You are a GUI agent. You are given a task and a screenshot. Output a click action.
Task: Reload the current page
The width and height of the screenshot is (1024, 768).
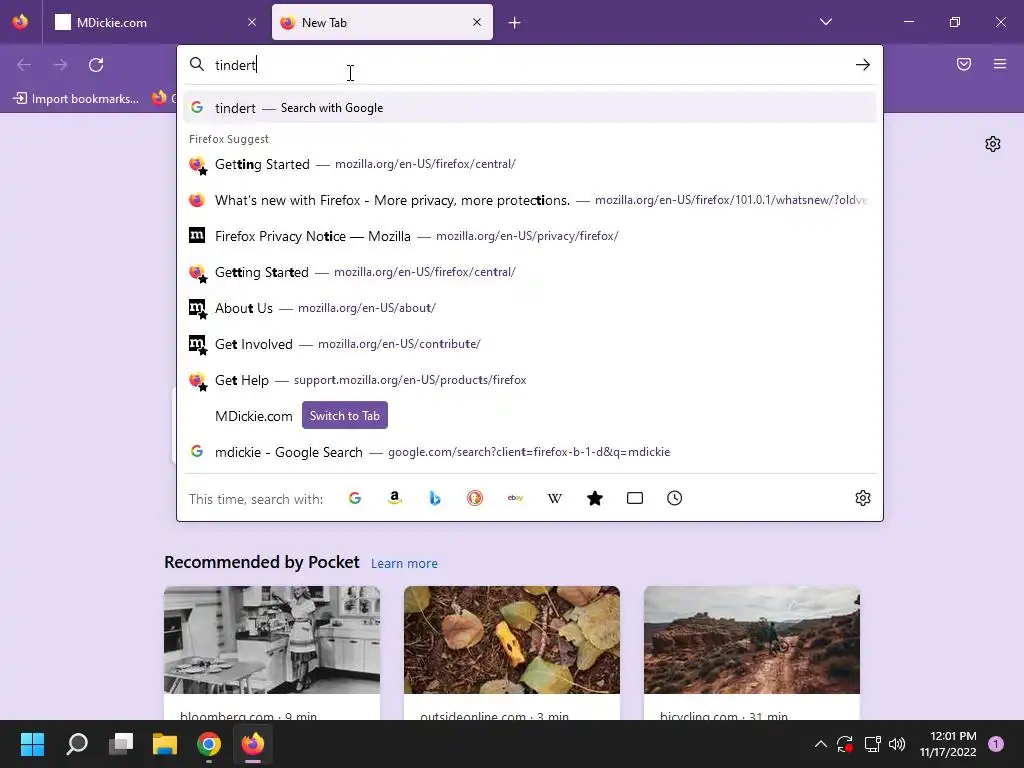pos(96,65)
